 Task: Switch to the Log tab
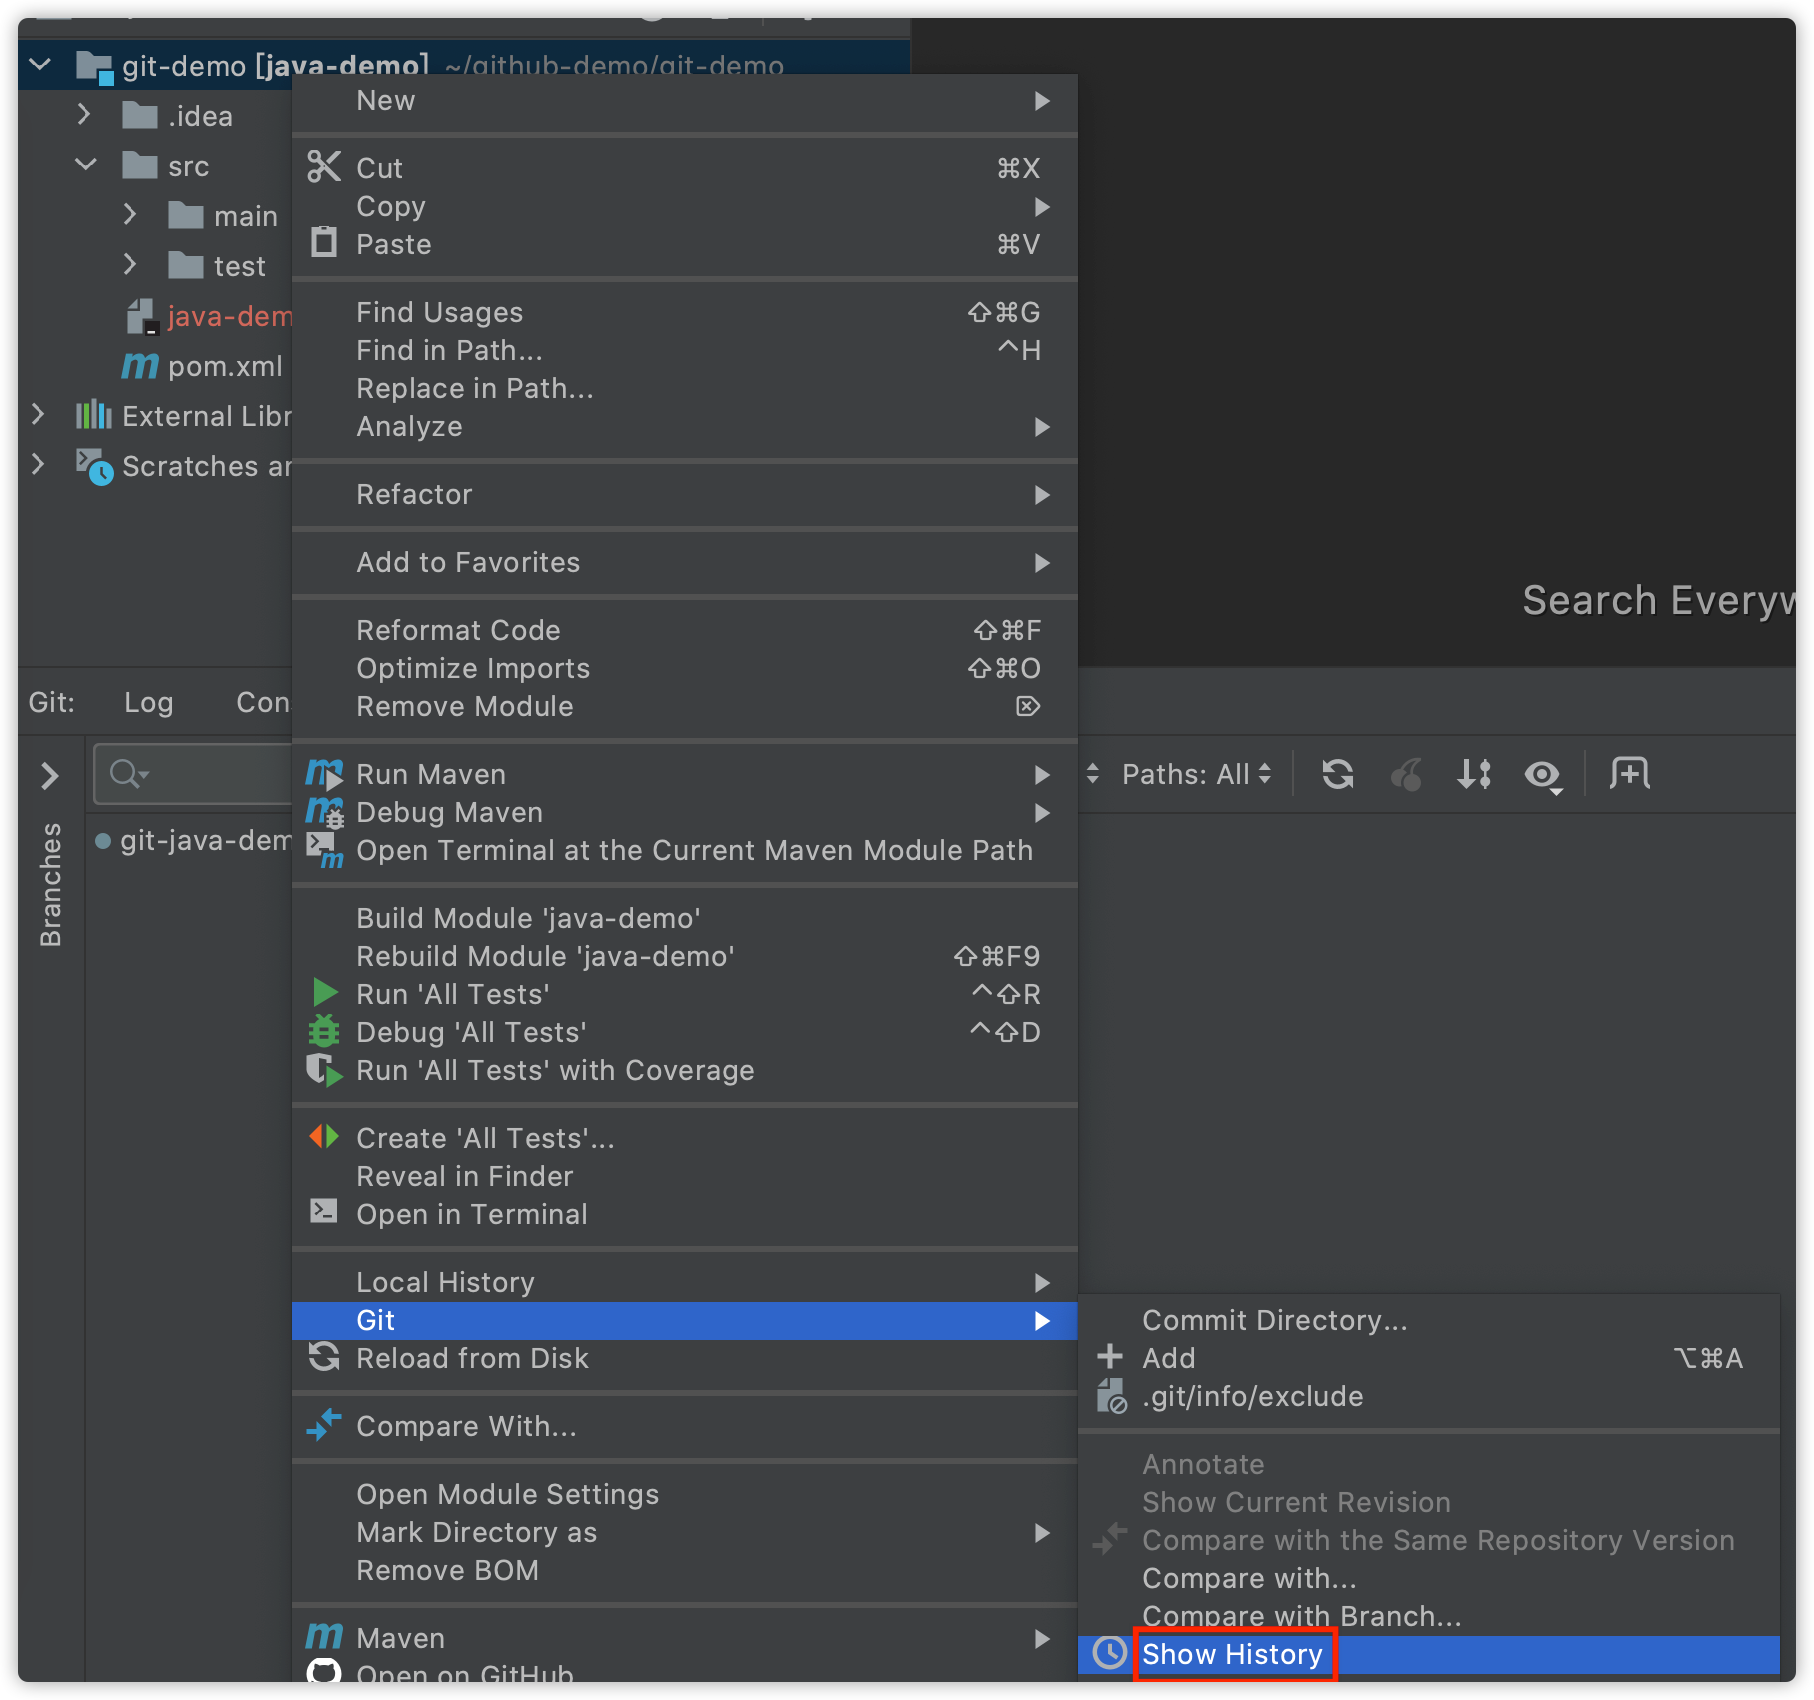point(148,702)
